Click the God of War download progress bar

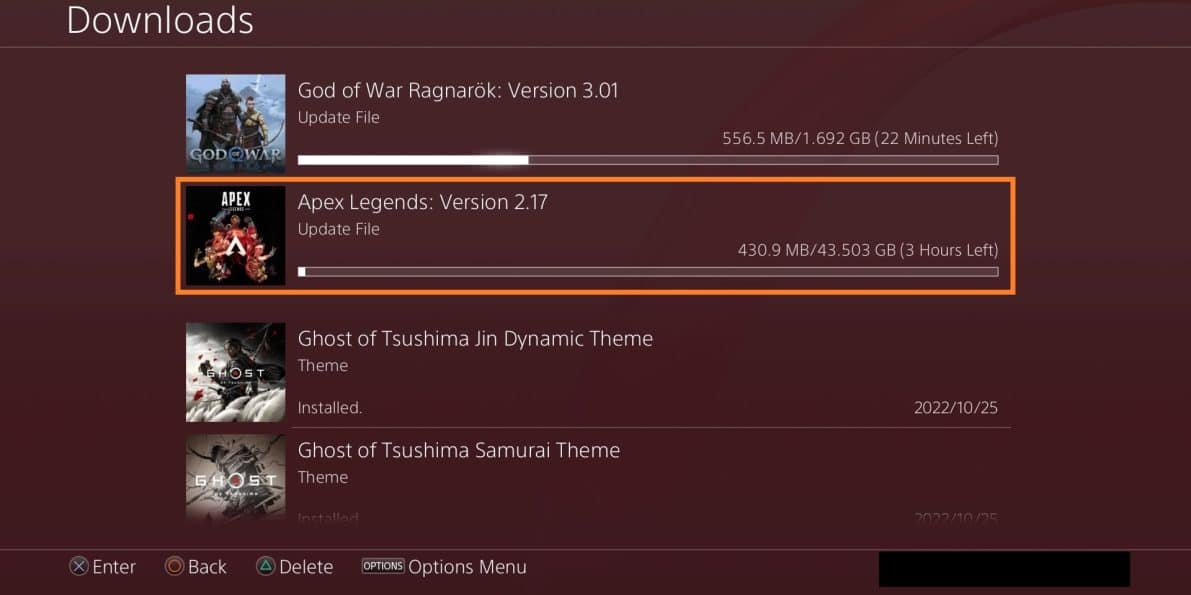648,160
